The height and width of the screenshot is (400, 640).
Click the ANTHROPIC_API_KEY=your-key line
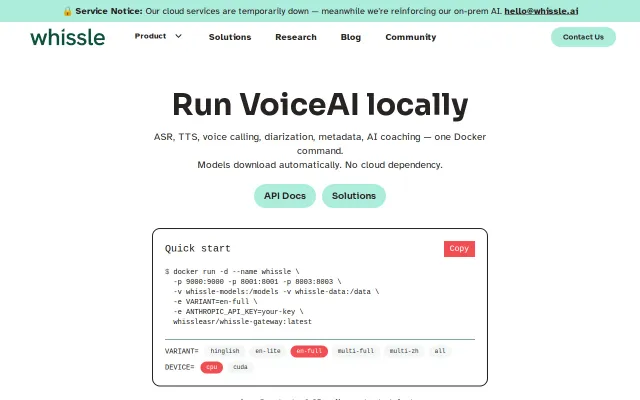[238, 312]
